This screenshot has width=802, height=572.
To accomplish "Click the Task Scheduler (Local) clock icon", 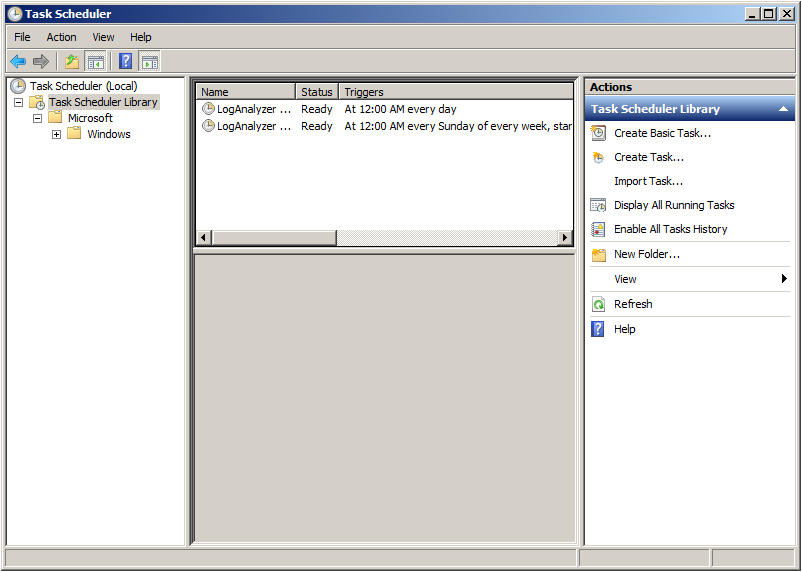I will click(x=18, y=86).
